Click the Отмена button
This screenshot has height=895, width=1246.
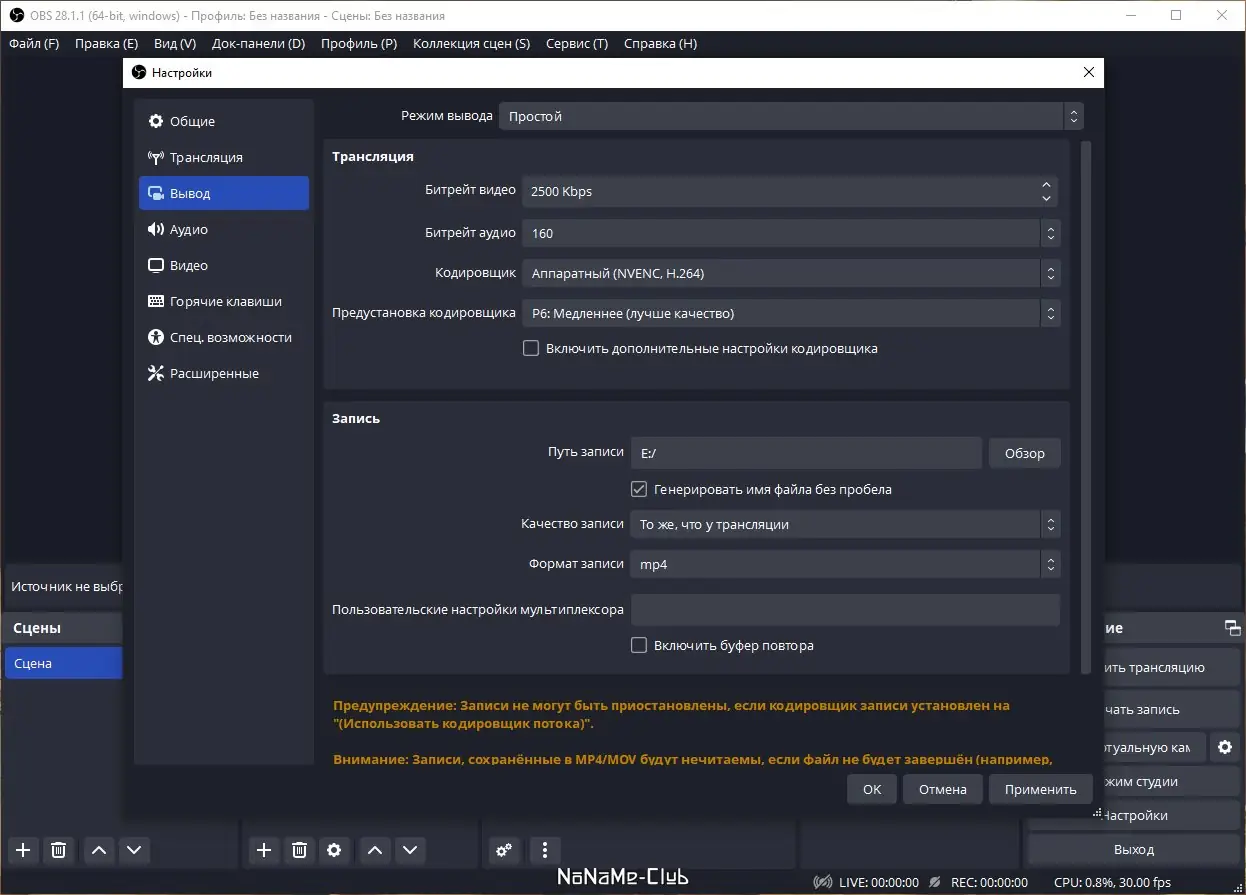pyautogui.click(x=943, y=789)
